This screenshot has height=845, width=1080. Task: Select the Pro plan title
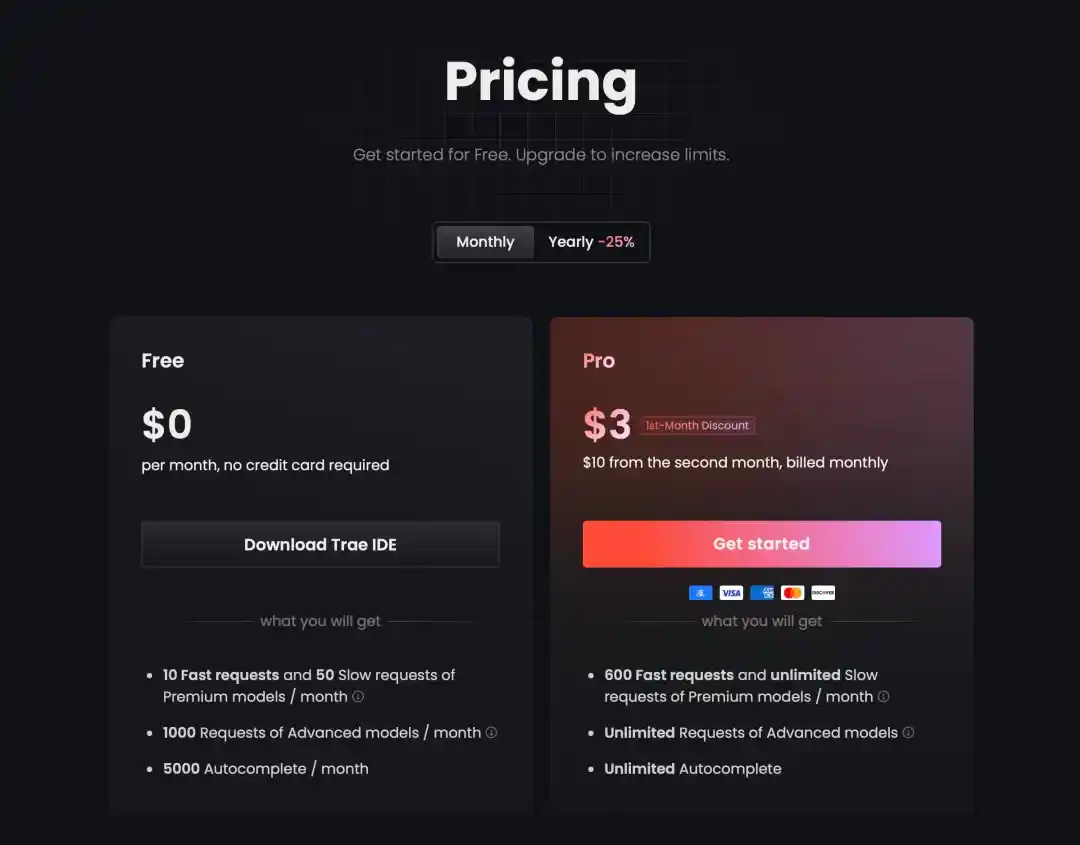599,360
